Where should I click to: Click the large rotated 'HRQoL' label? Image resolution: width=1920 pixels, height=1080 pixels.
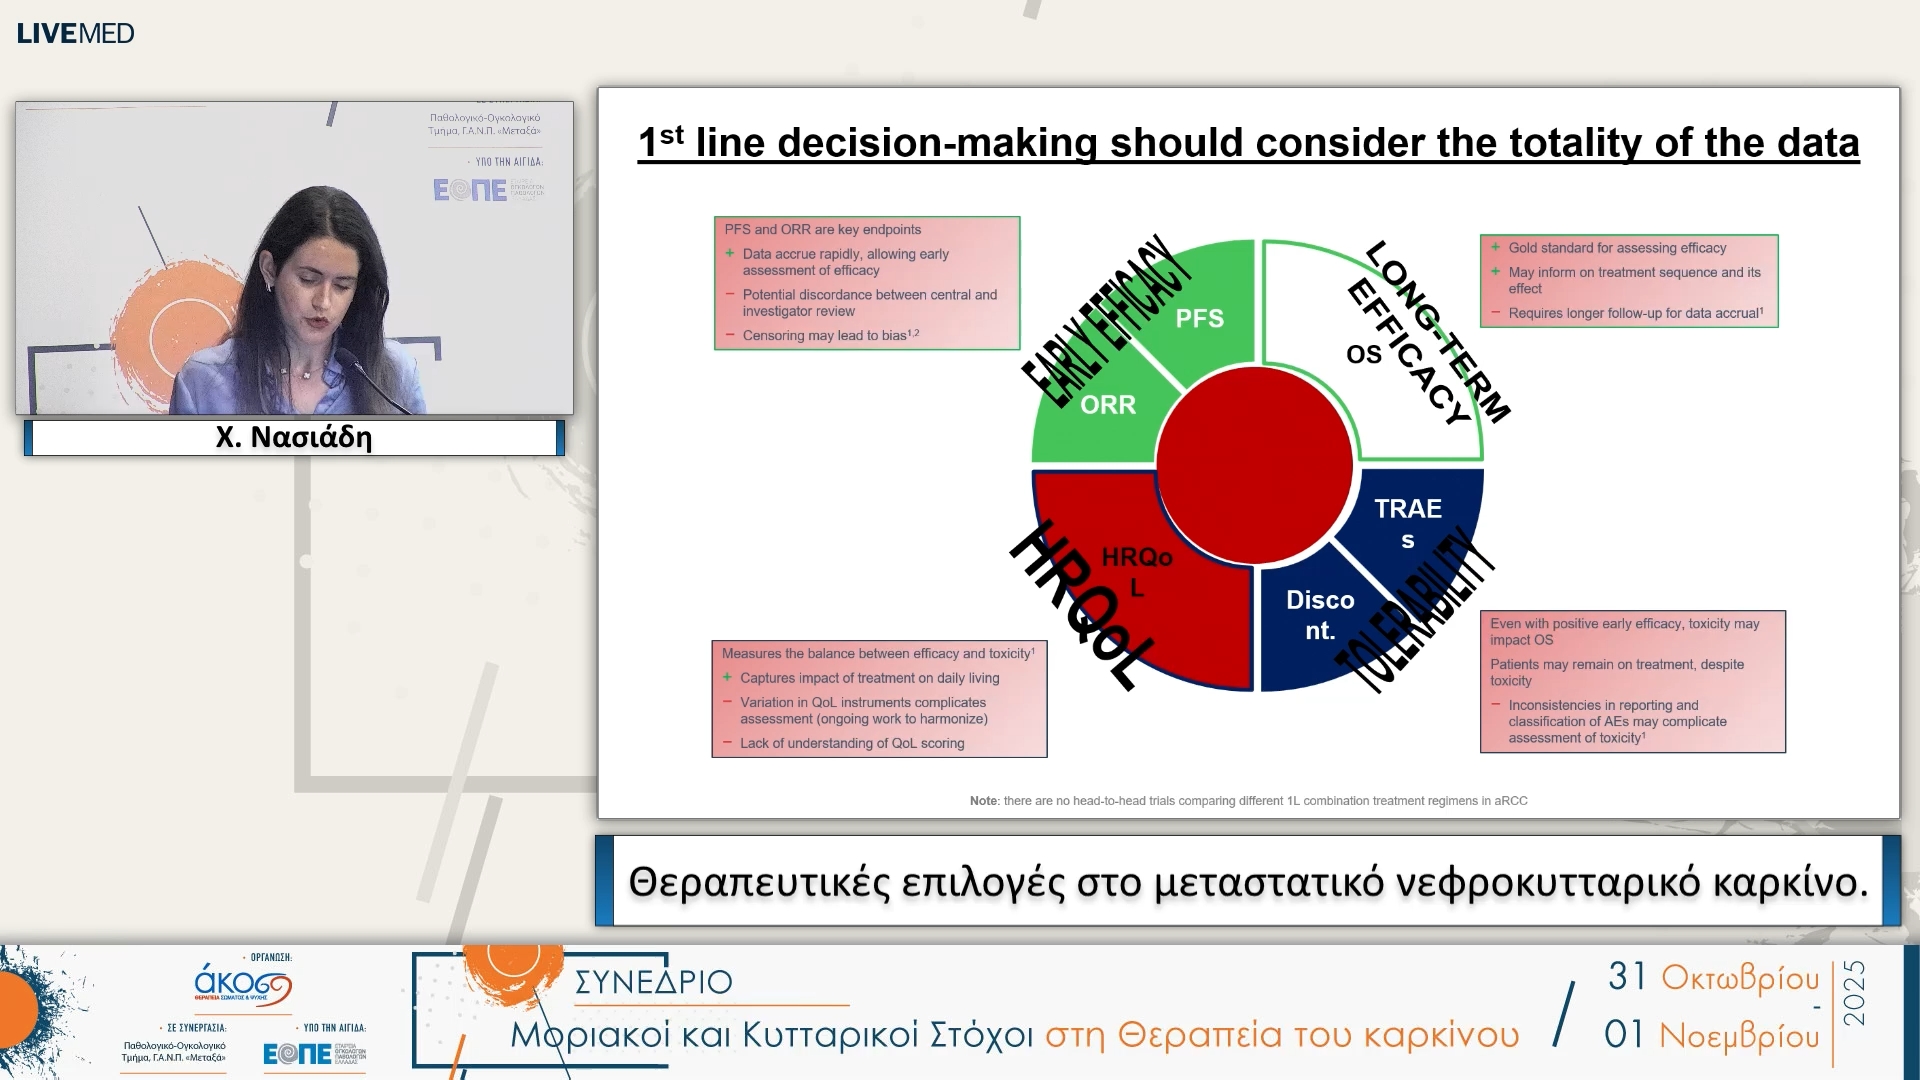tap(1085, 604)
